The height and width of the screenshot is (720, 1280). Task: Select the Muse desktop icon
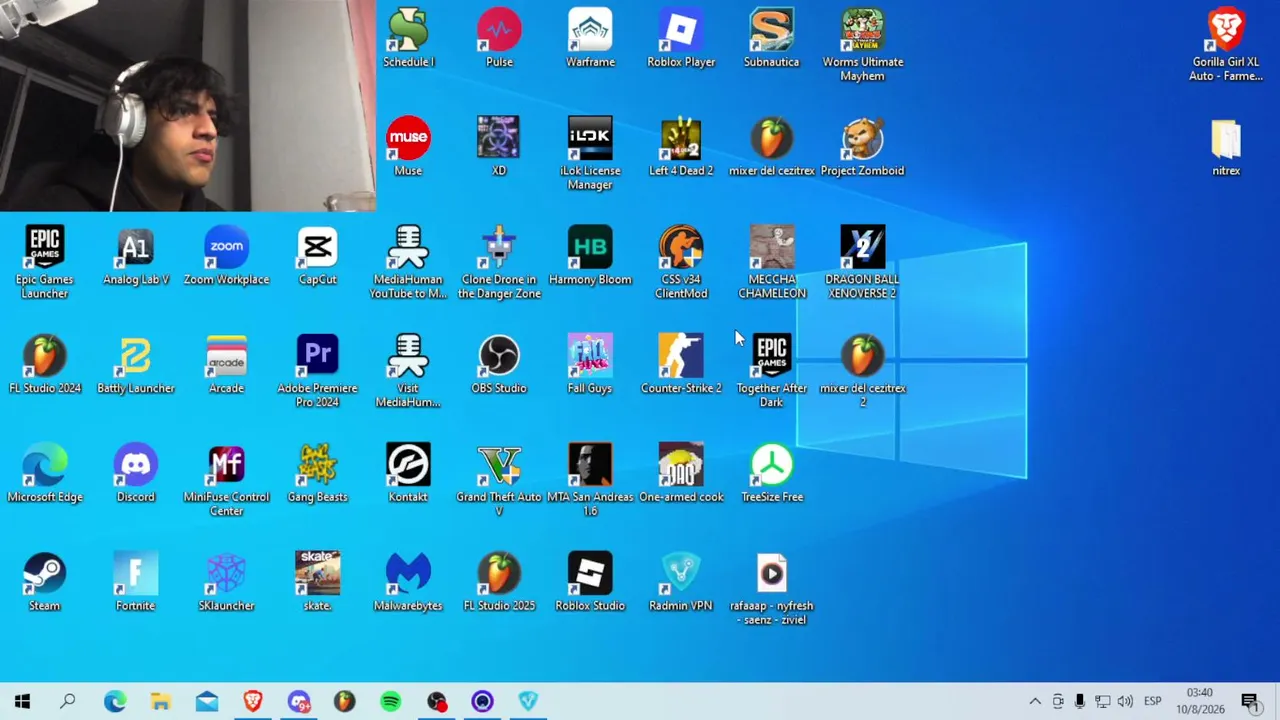408,147
